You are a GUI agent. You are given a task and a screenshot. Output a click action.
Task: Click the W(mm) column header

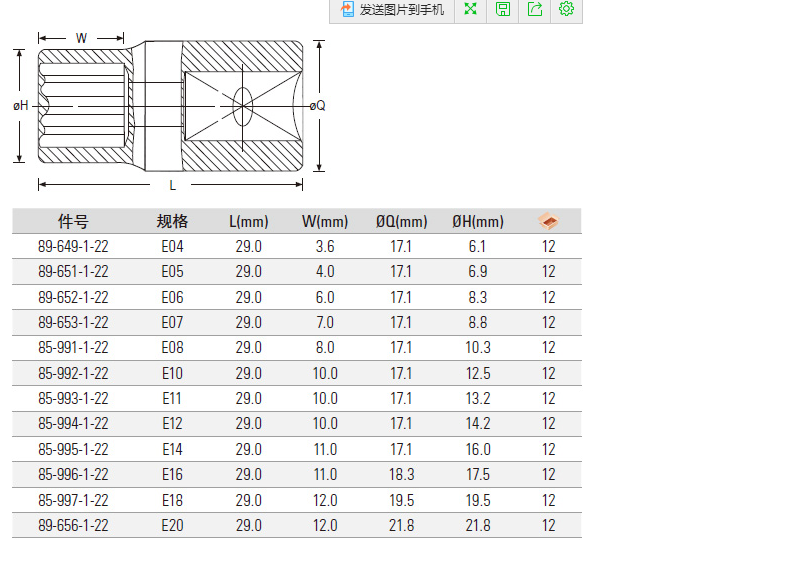pyautogui.click(x=325, y=221)
